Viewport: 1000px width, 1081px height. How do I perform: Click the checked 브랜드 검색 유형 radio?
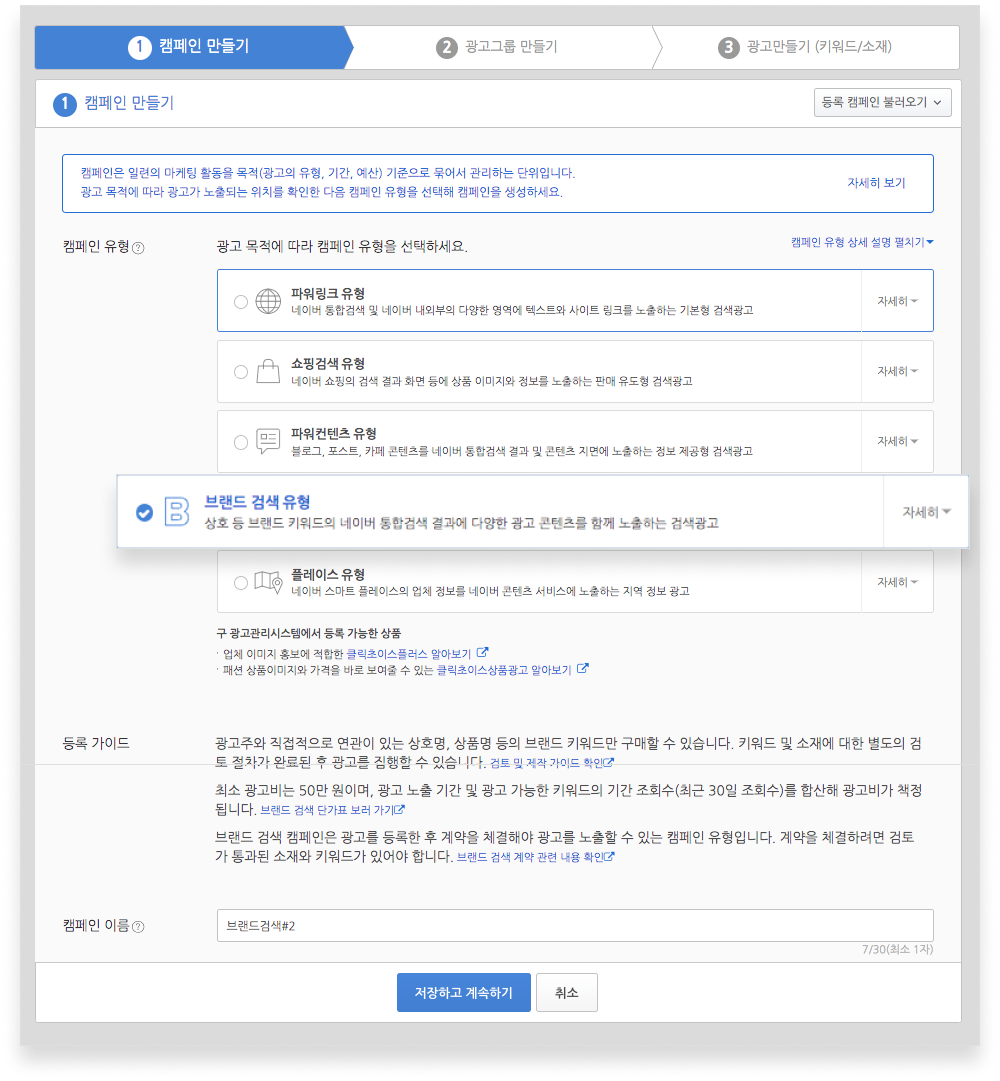(x=144, y=512)
